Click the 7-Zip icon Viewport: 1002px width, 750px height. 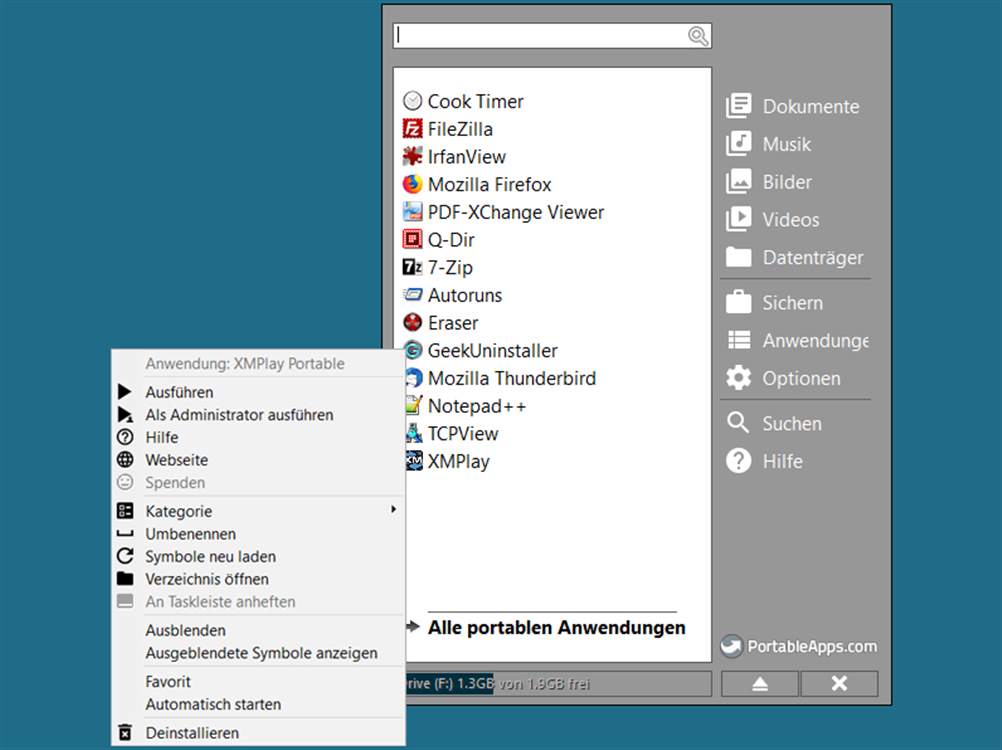413,267
